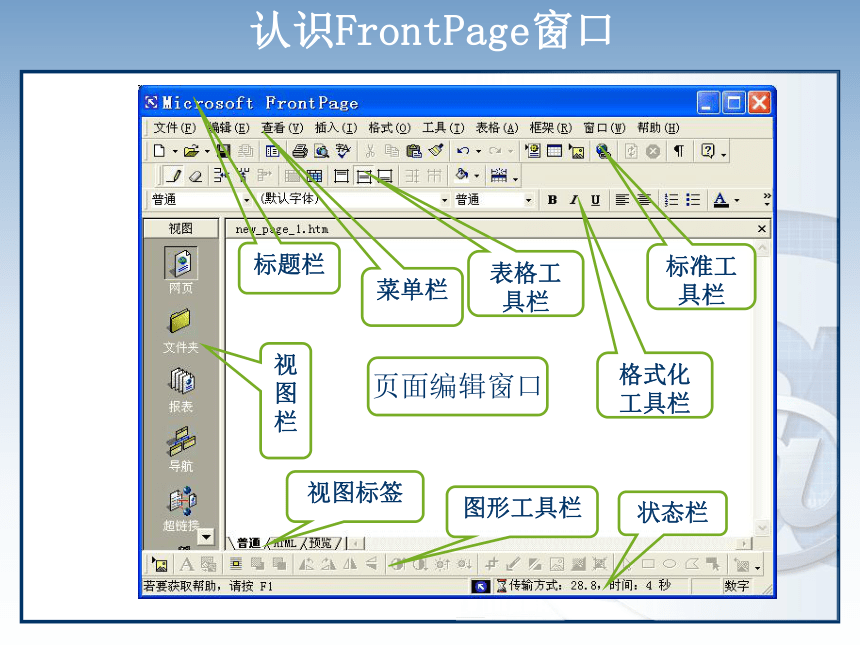This screenshot has height=645, width=860.
Task: Click the Fill Color paint bucket icon
Action: [462, 175]
